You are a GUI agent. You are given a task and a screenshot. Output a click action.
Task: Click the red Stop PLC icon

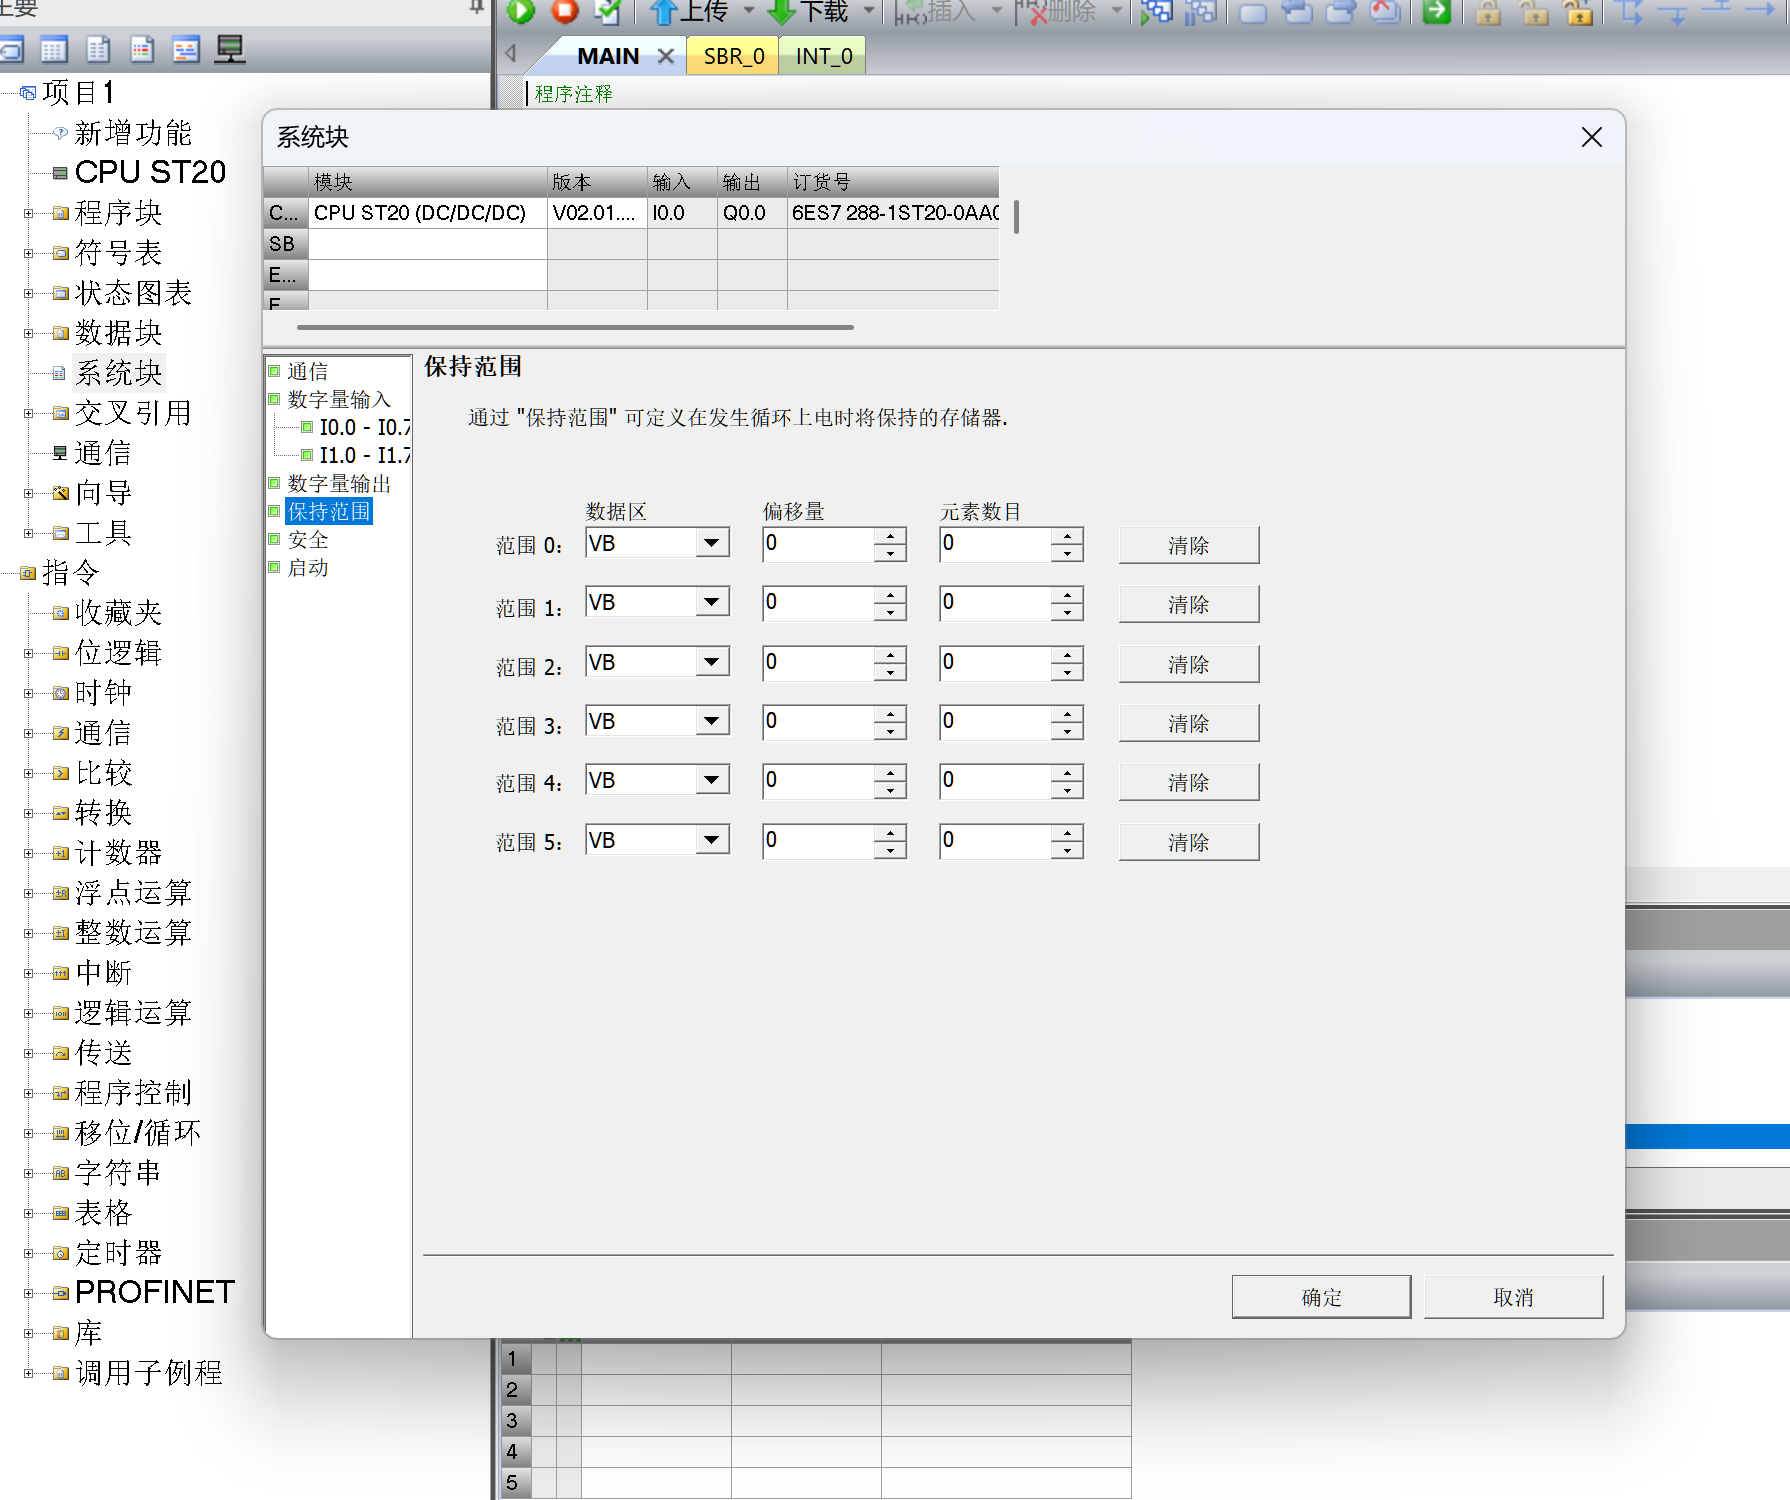[x=565, y=11]
